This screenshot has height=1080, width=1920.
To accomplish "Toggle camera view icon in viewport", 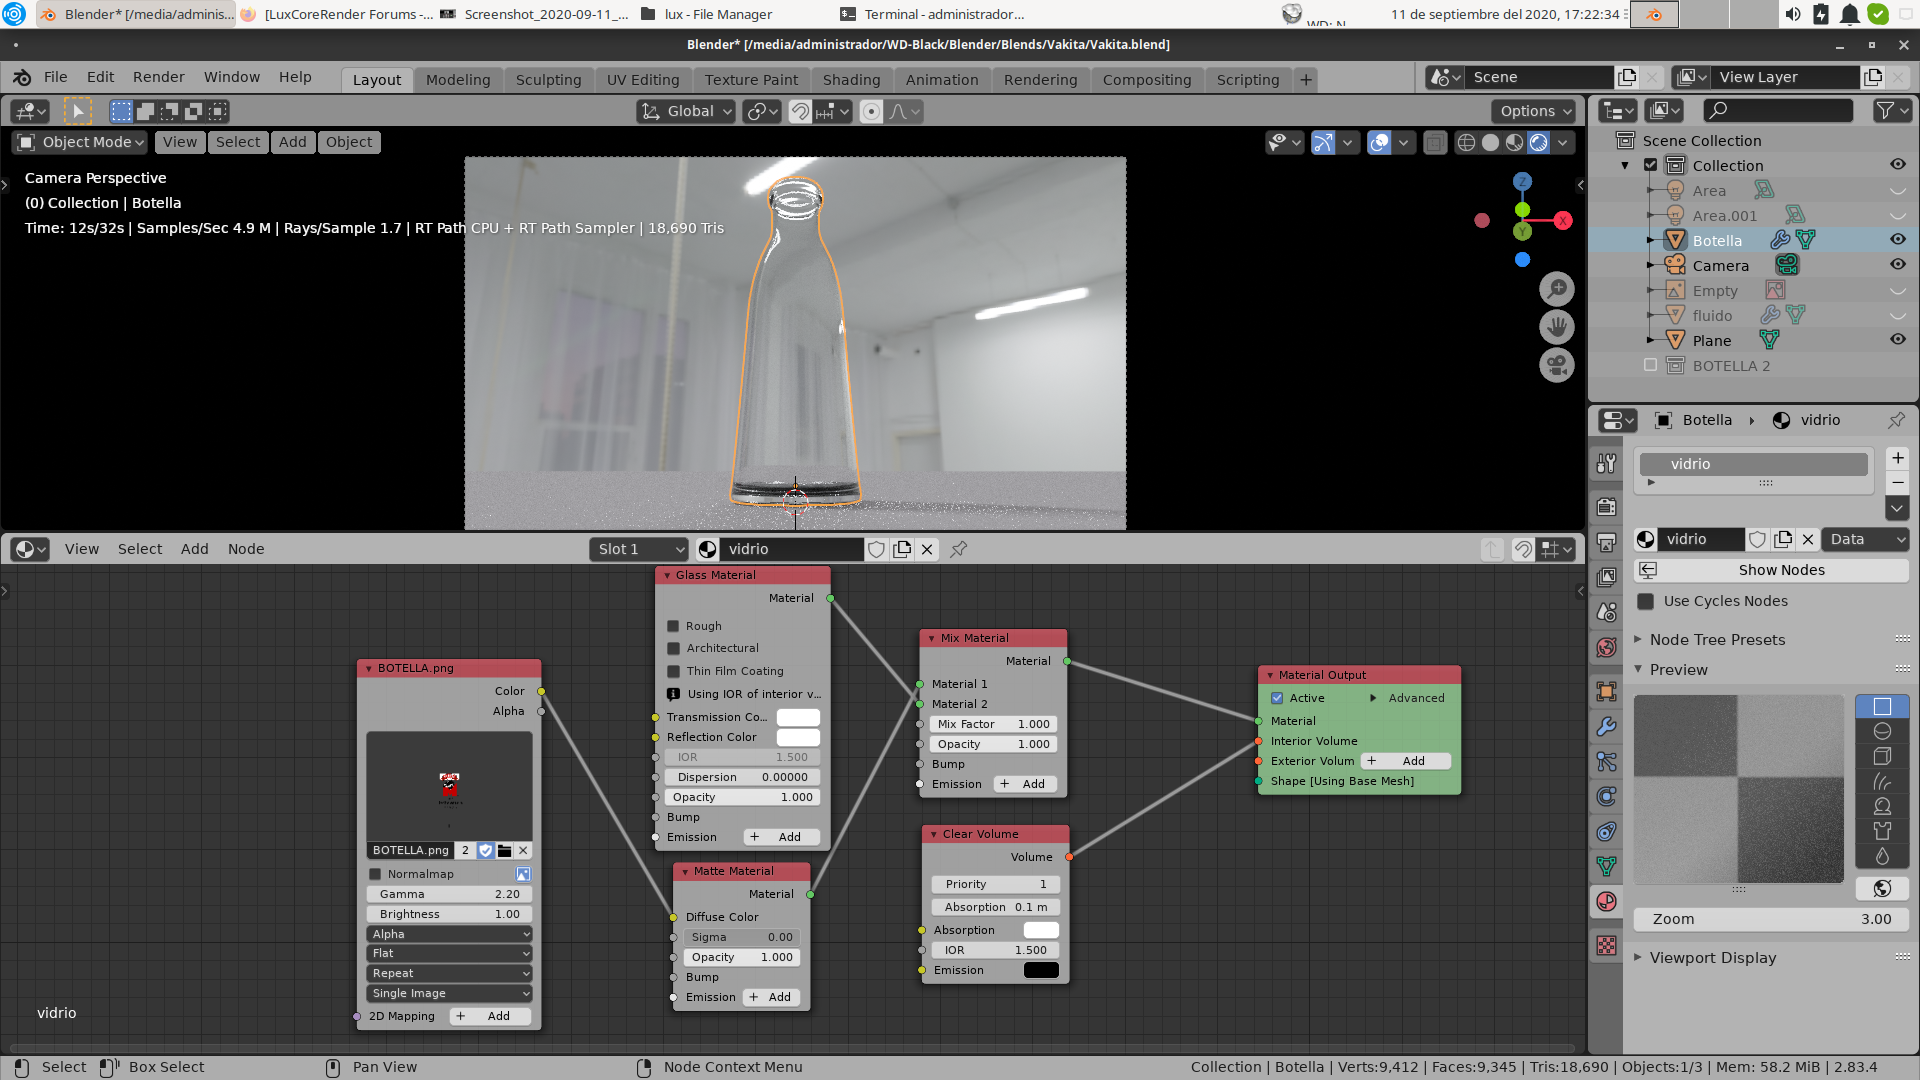I will point(1557,365).
